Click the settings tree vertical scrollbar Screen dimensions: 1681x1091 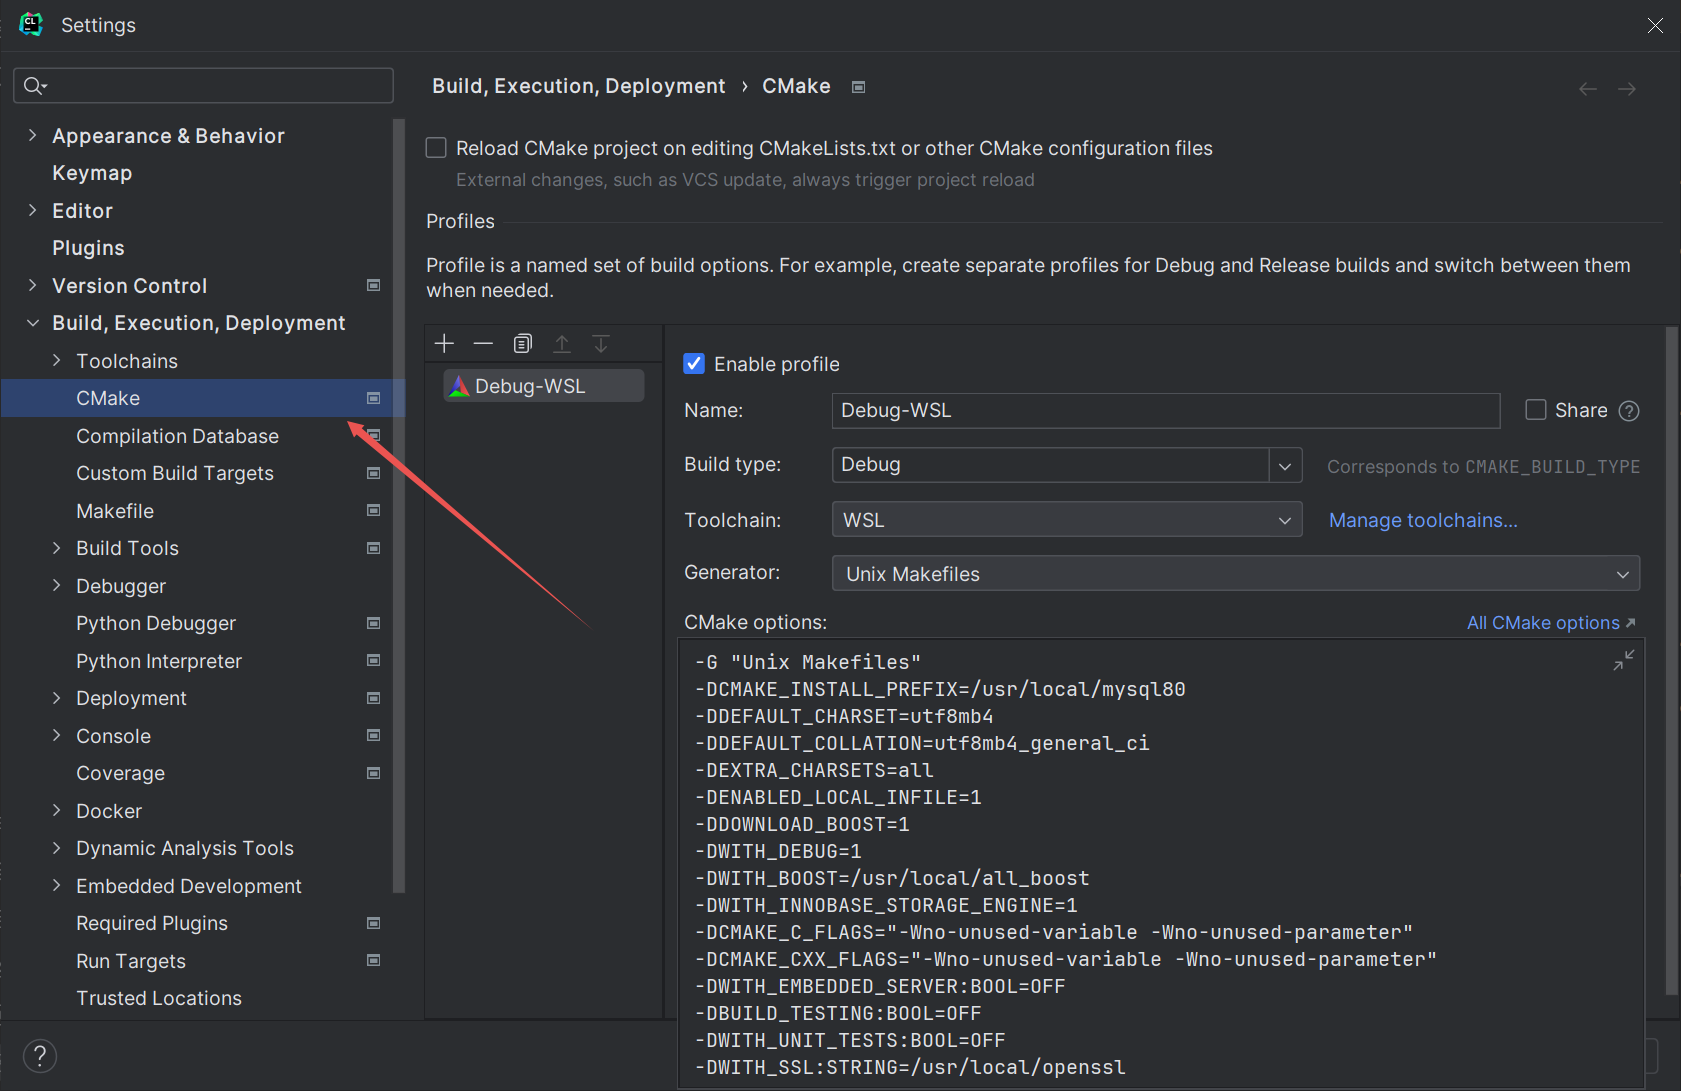coord(399,505)
